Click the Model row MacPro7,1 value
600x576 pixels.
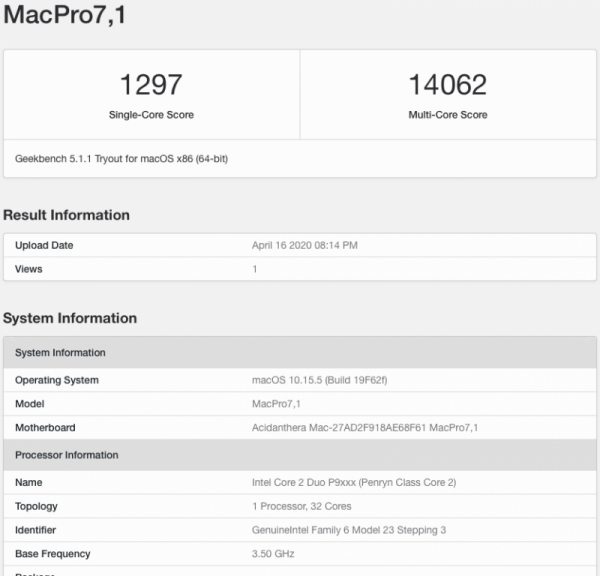point(276,404)
